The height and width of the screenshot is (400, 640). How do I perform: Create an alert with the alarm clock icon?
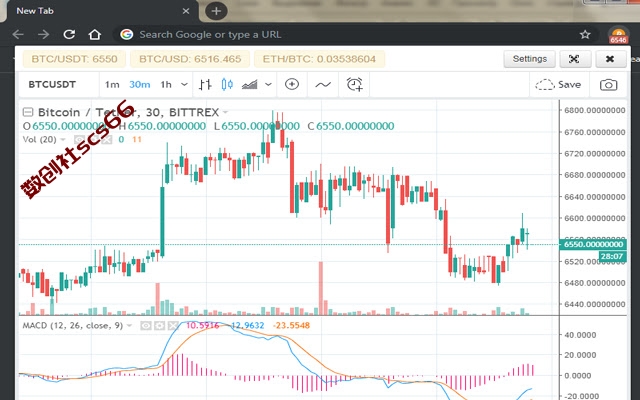tap(354, 84)
